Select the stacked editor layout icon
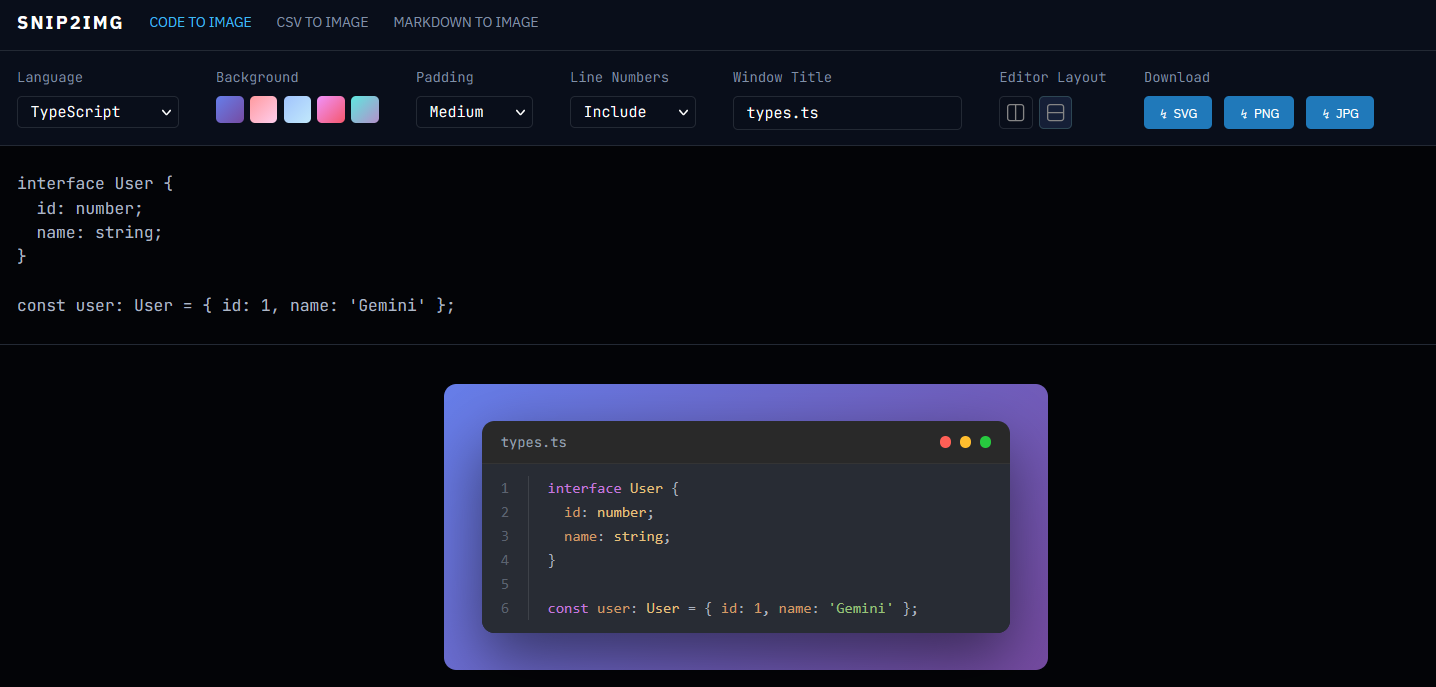Viewport: 1436px width, 687px height. coord(1055,113)
